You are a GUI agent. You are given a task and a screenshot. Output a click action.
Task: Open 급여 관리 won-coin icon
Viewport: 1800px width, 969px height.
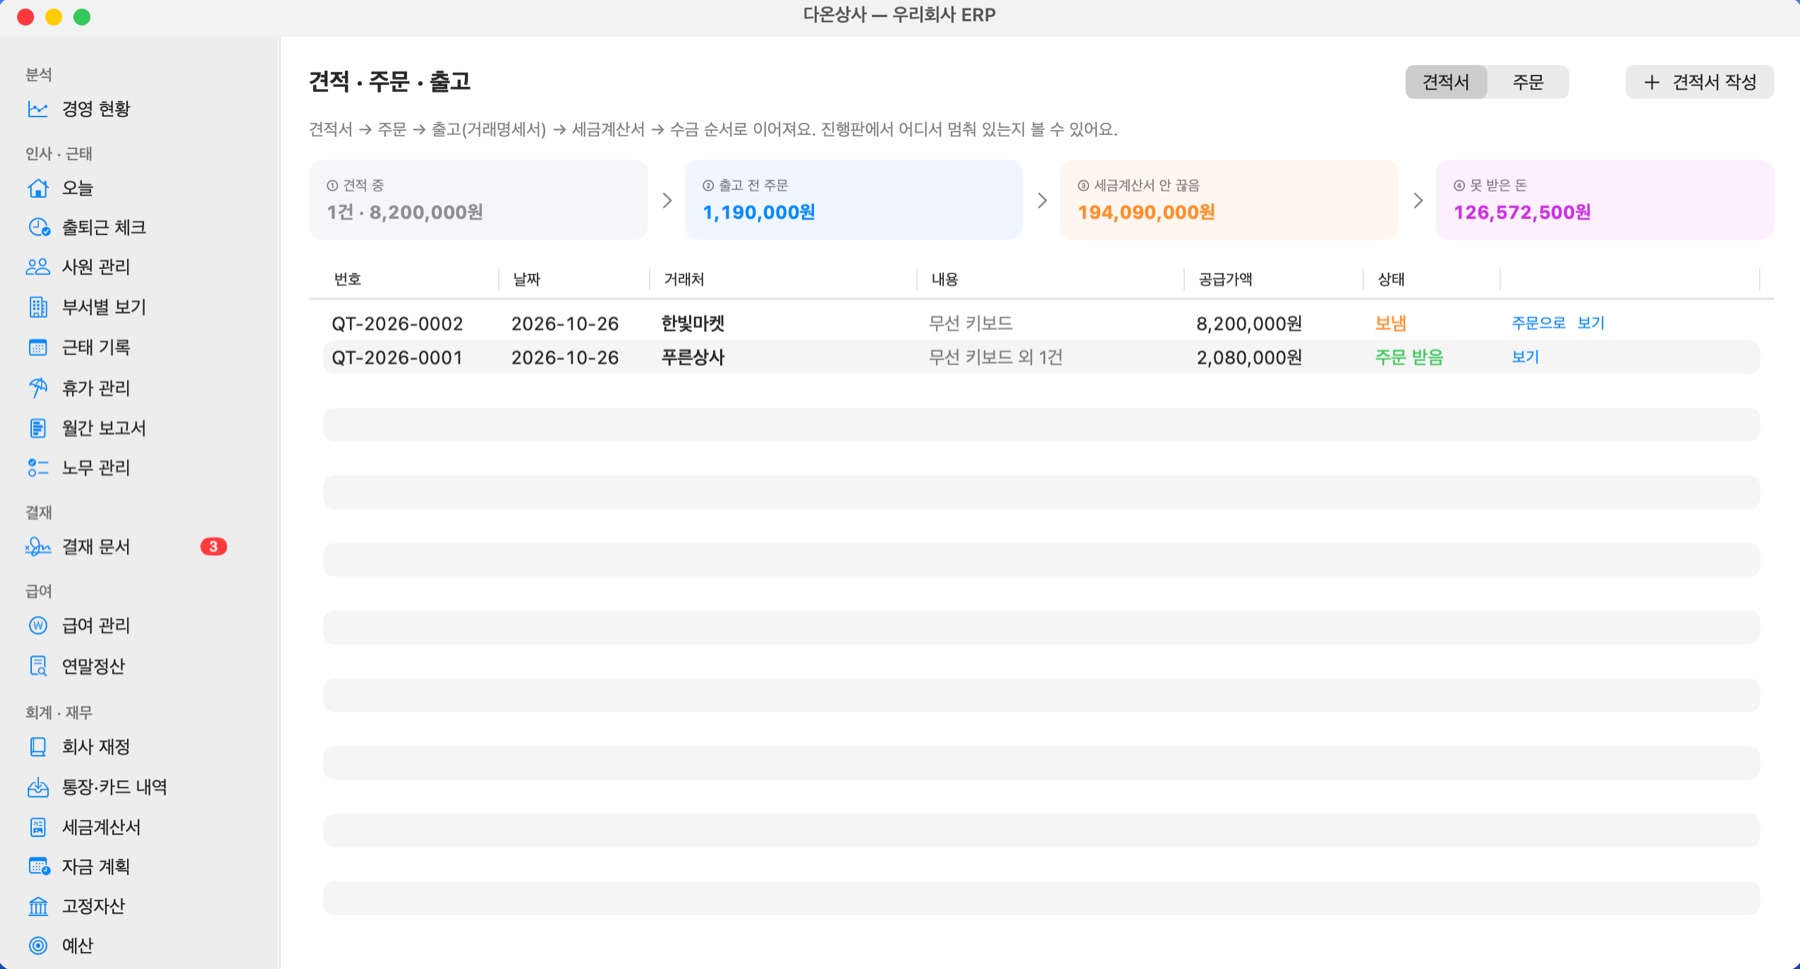pyautogui.click(x=38, y=626)
